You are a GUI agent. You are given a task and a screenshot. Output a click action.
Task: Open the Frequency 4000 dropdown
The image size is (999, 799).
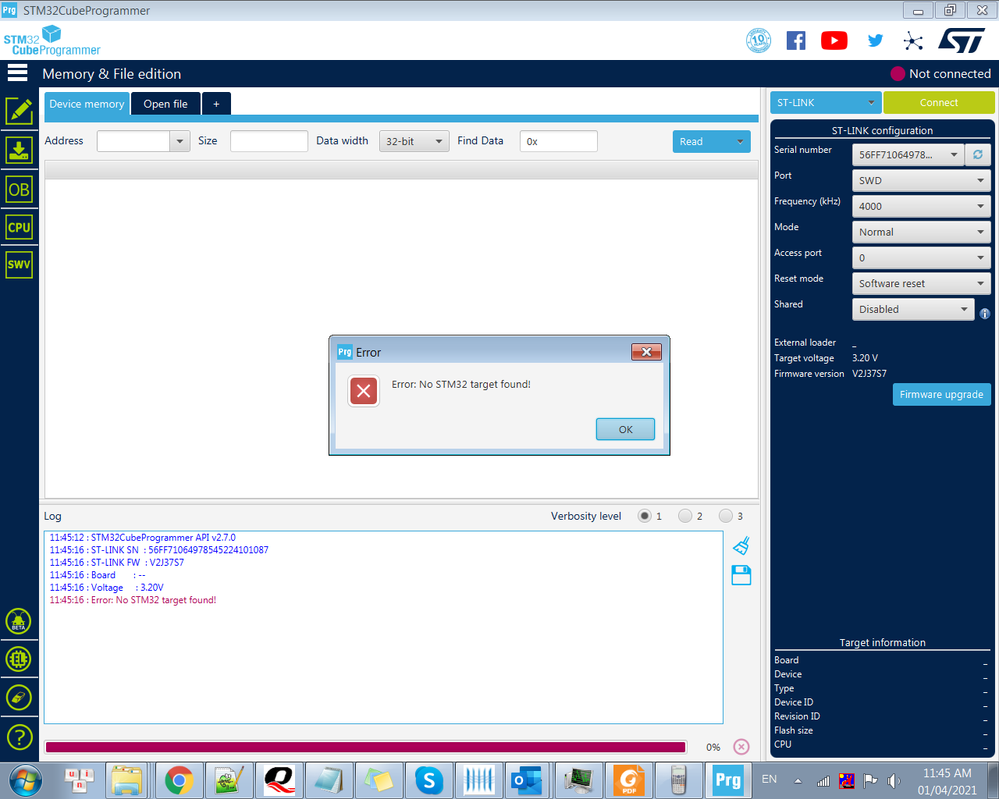pos(921,206)
